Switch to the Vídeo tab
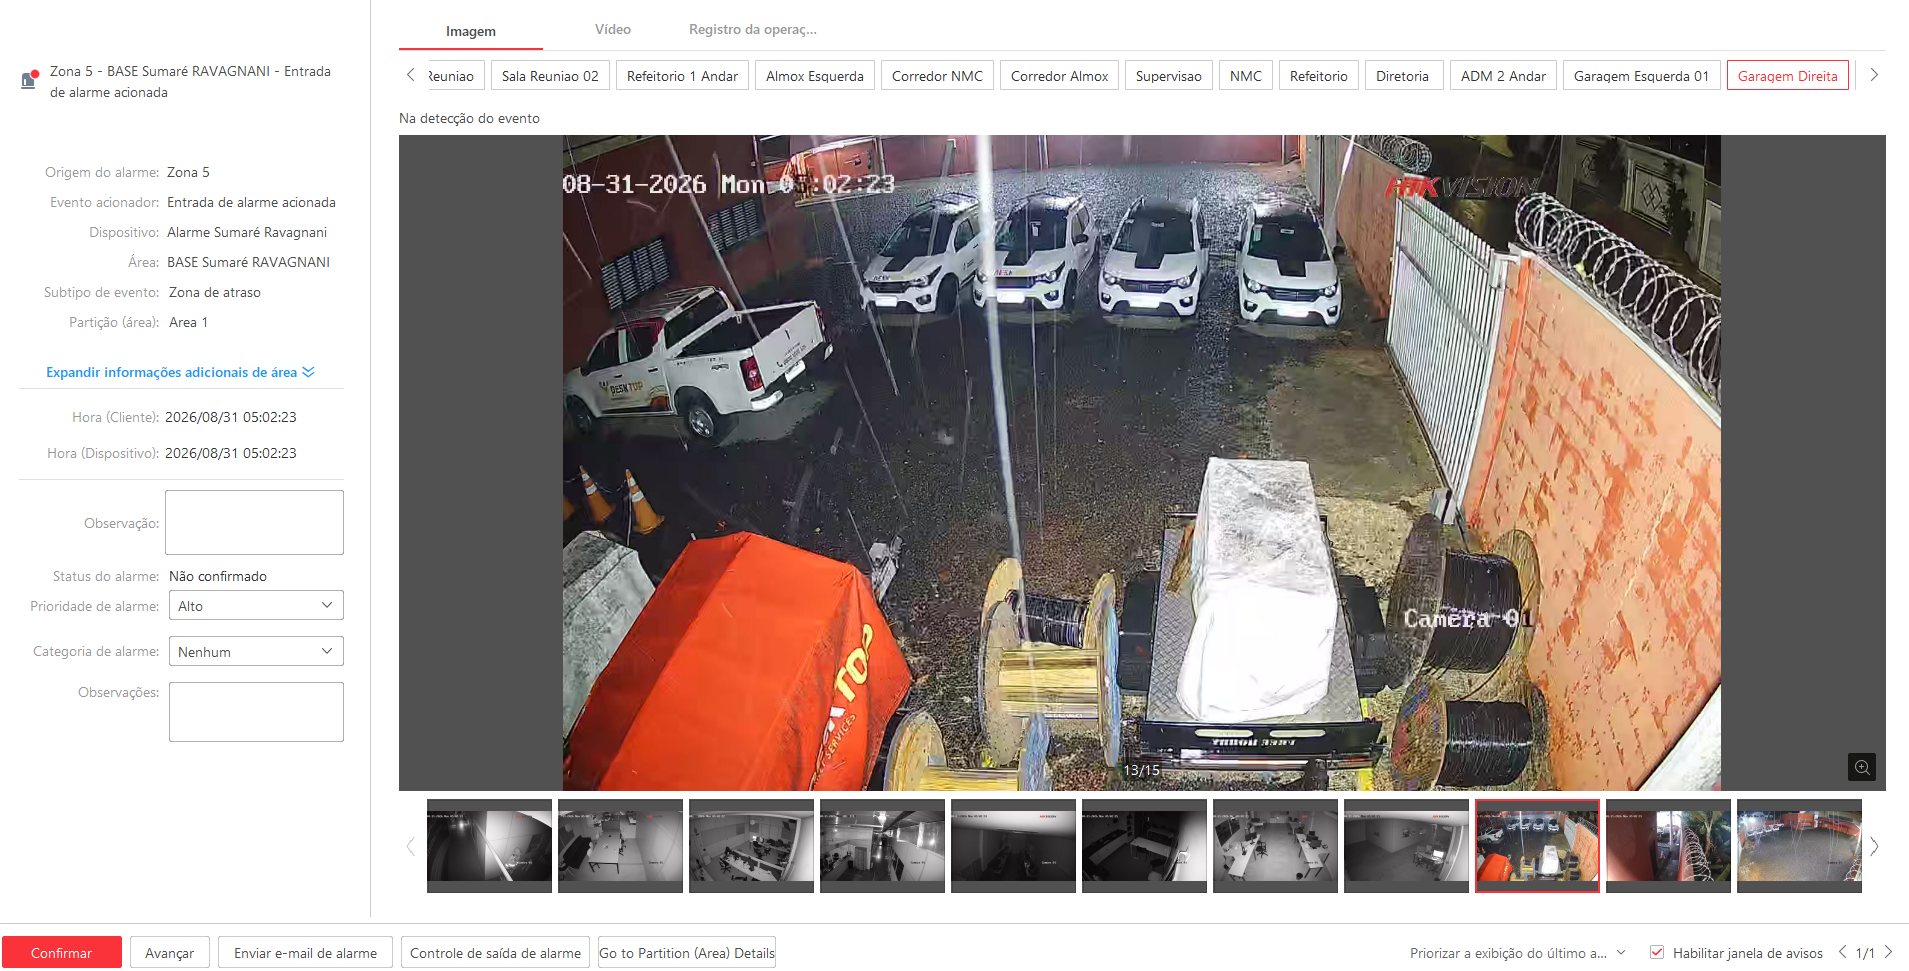 point(613,30)
